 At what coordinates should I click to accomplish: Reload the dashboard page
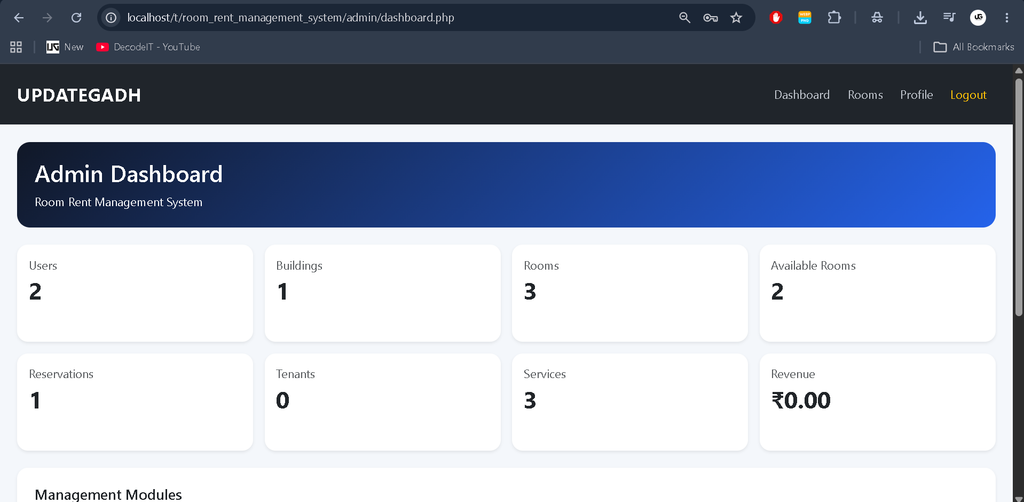point(76,18)
